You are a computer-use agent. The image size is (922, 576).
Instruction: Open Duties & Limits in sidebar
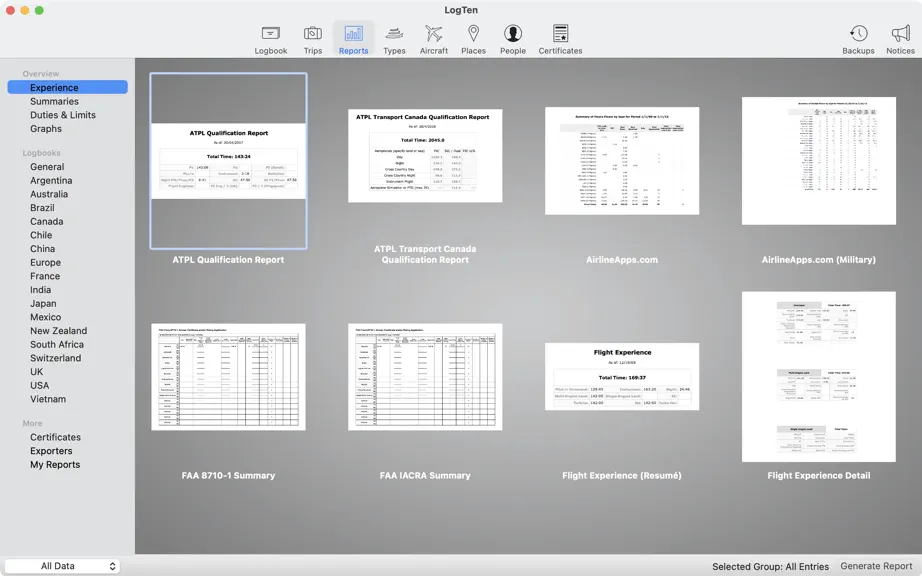tap(63, 115)
